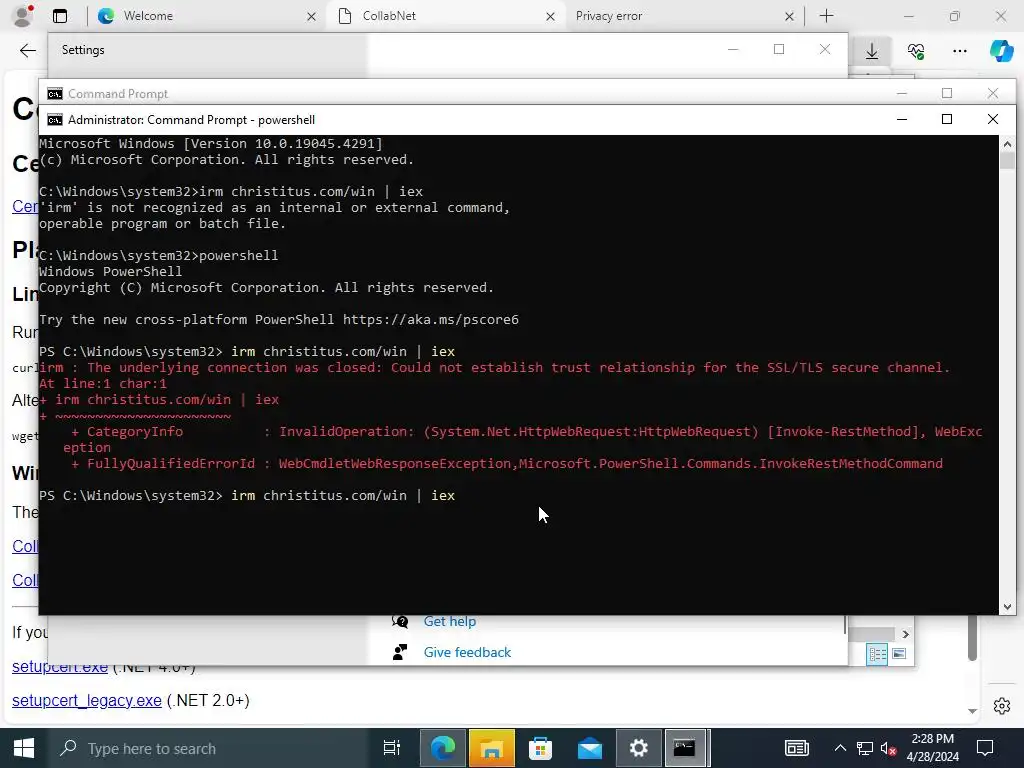
Task: Open Microsoft Store from taskbar
Action: 540,748
